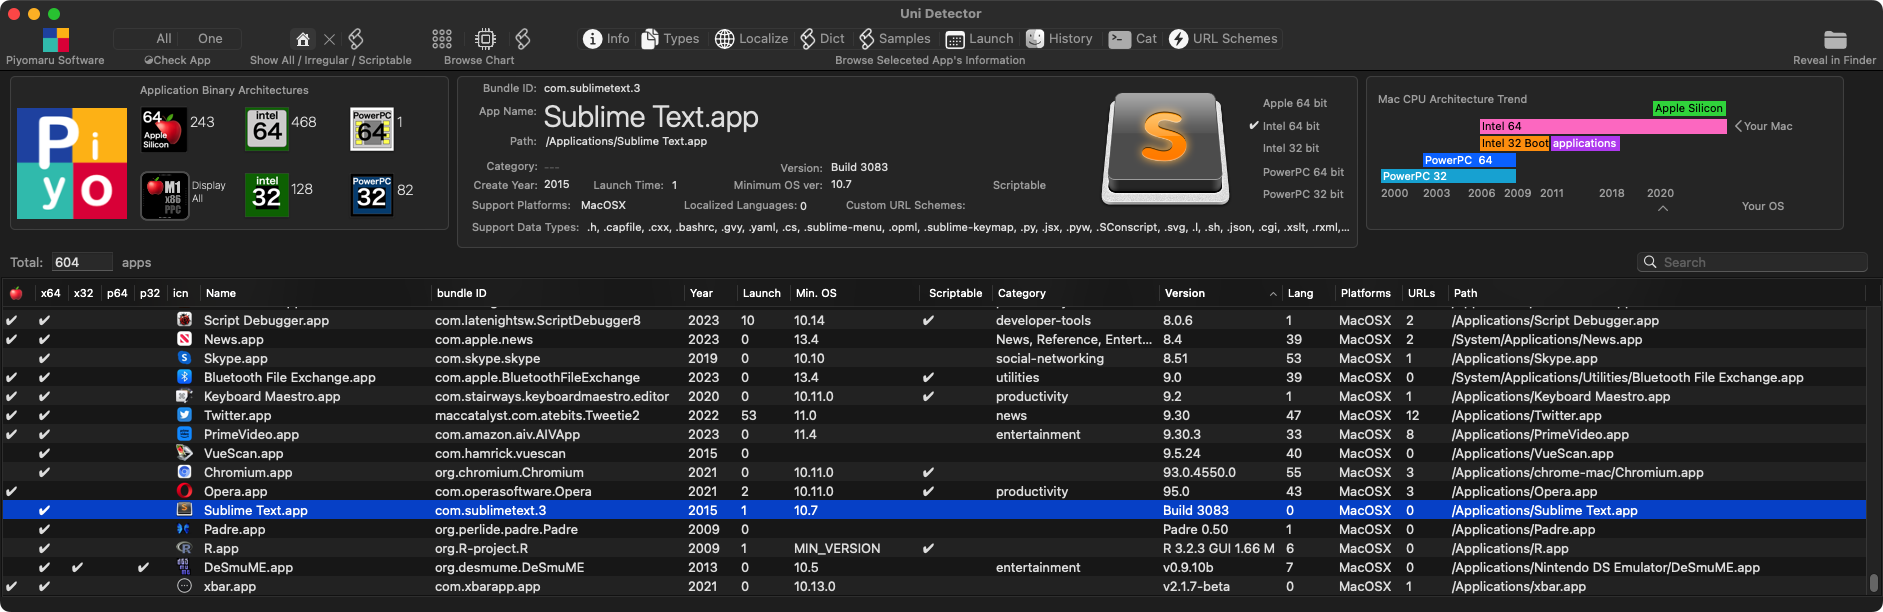This screenshot has width=1883, height=612.
Task: Select Chromium.app in the list
Action: tap(248, 473)
